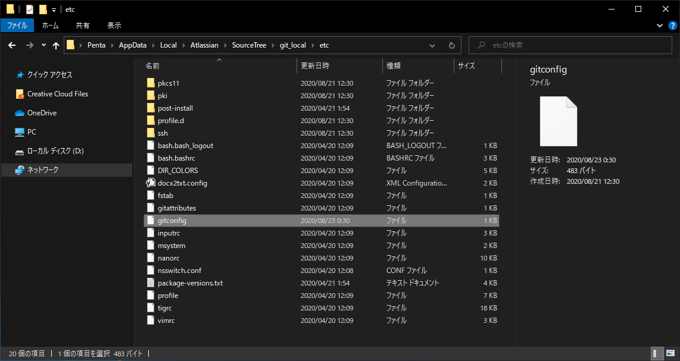Viewport: 680px width, 361px height.
Task: Select the docx2txt.config file name
Action: click(x=182, y=183)
